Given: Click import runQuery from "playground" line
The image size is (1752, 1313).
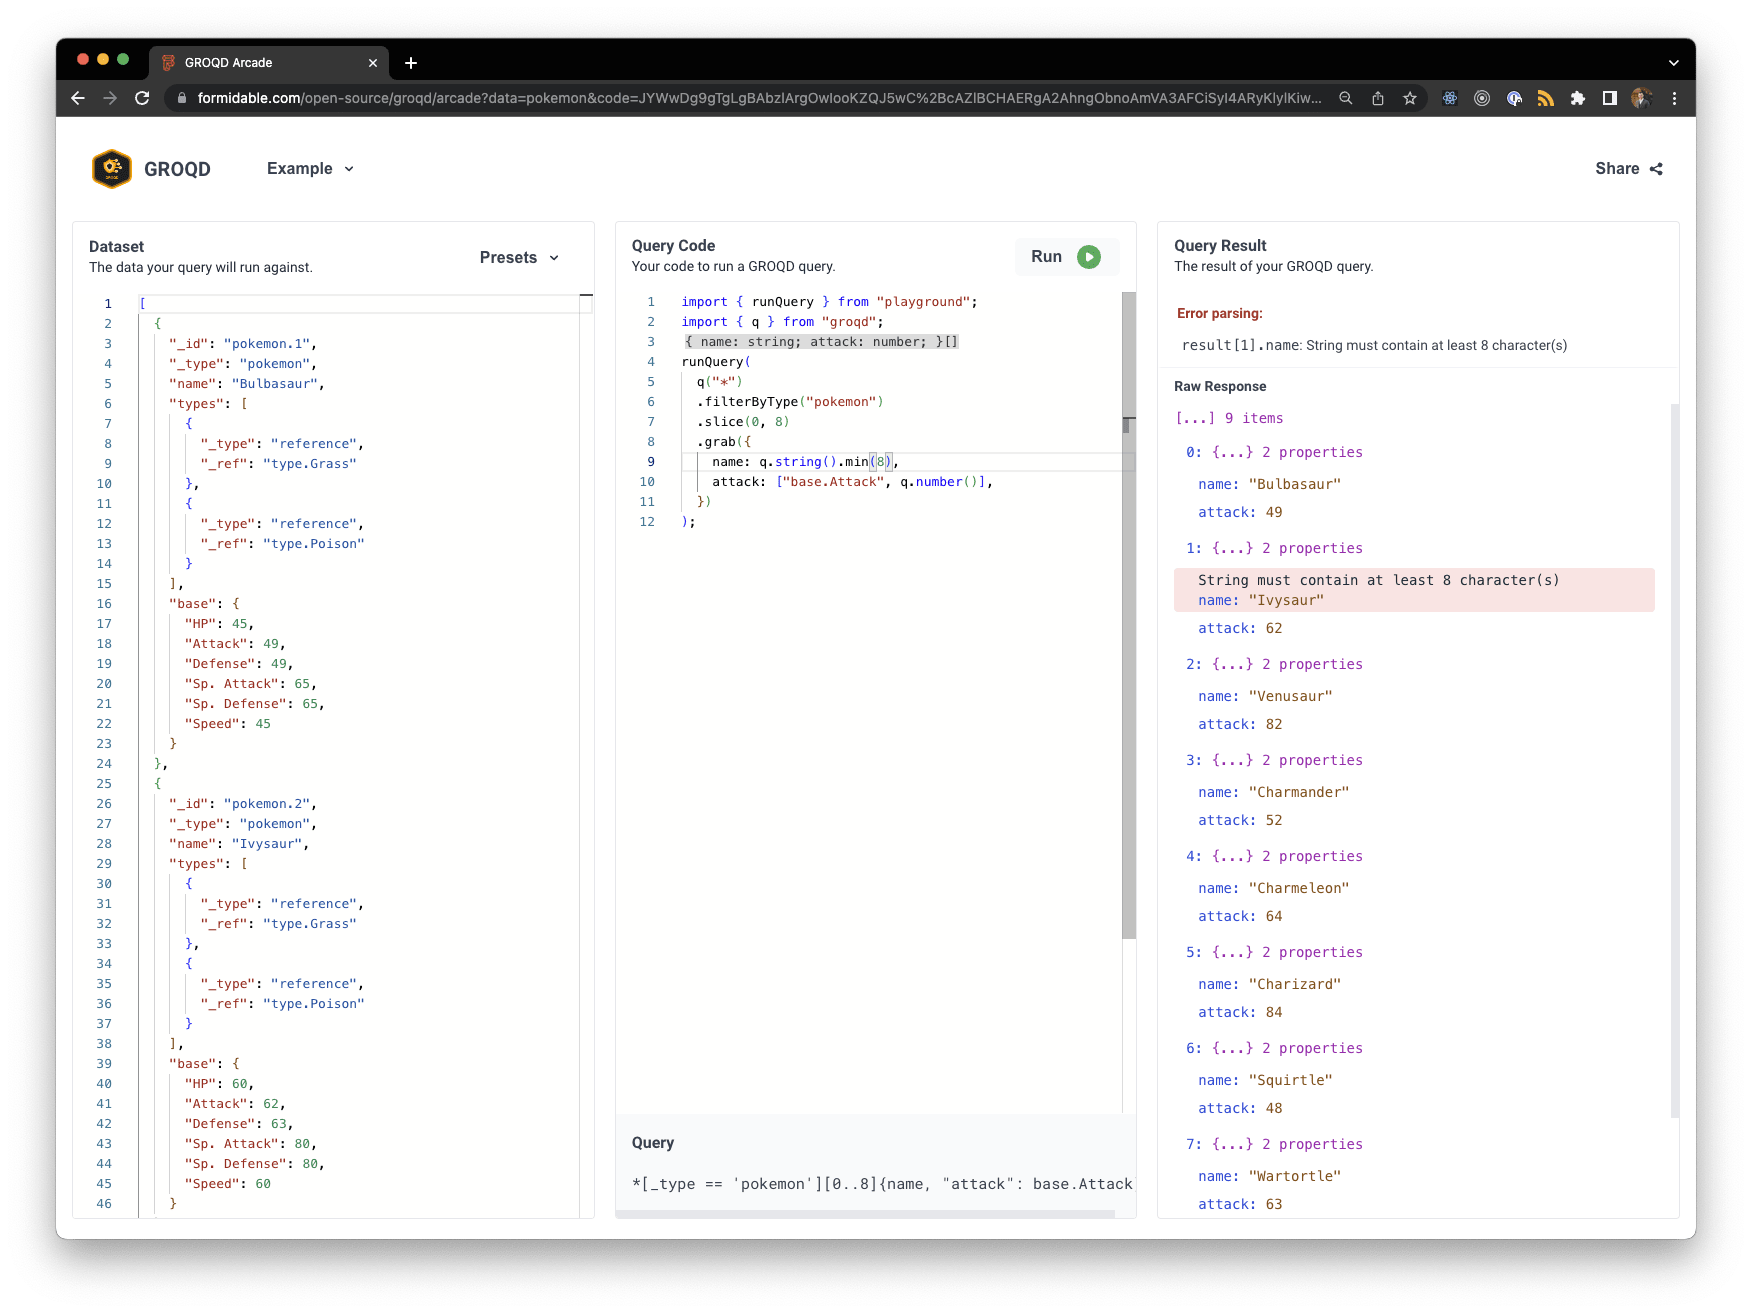Looking at the screenshot, I should tap(829, 302).
